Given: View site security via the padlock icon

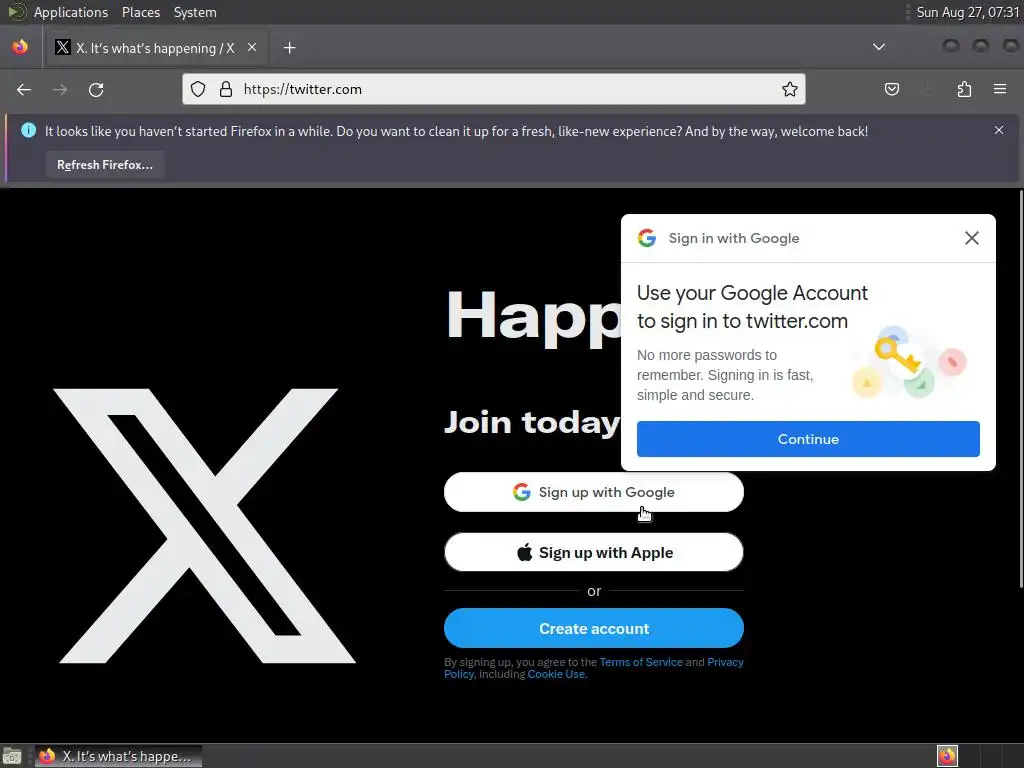Looking at the screenshot, I should tap(226, 89).
